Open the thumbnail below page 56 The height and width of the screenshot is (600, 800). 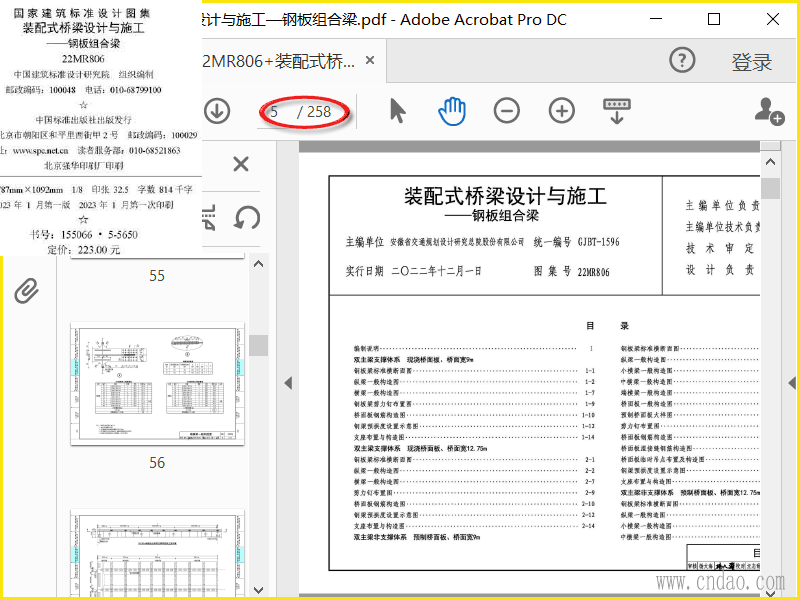click(x=158, y=554)
